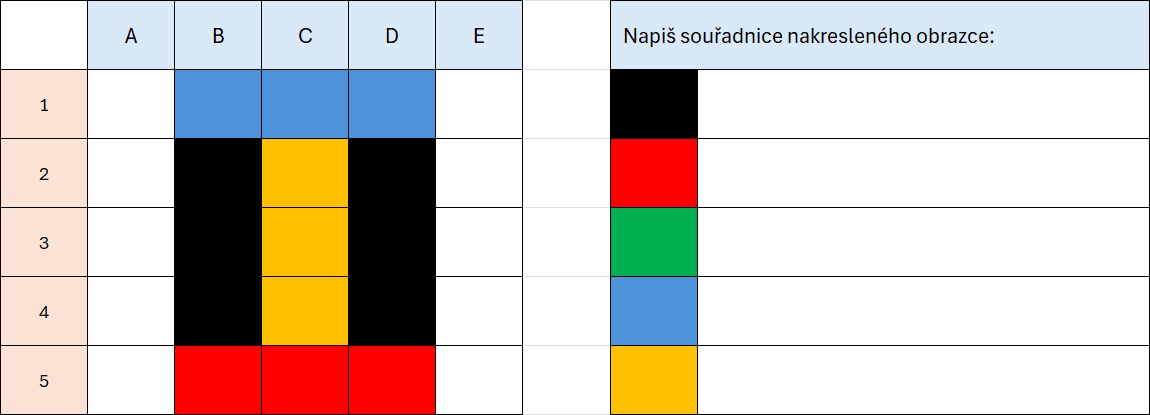Select row header 3
The height and width of the screenshot is (415, 1150).
[x=44, y=242]
